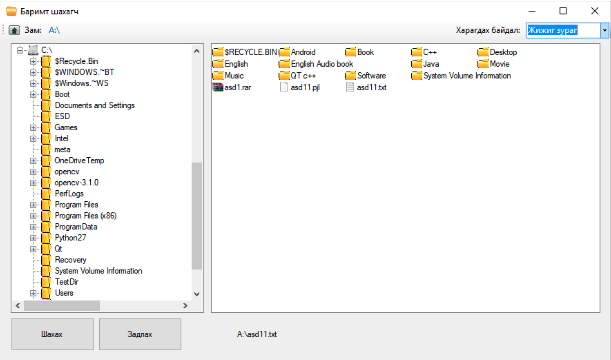Select System Volume Information label in the tree
The width and height of the screenshot is (611, 360).
(98, 271)
